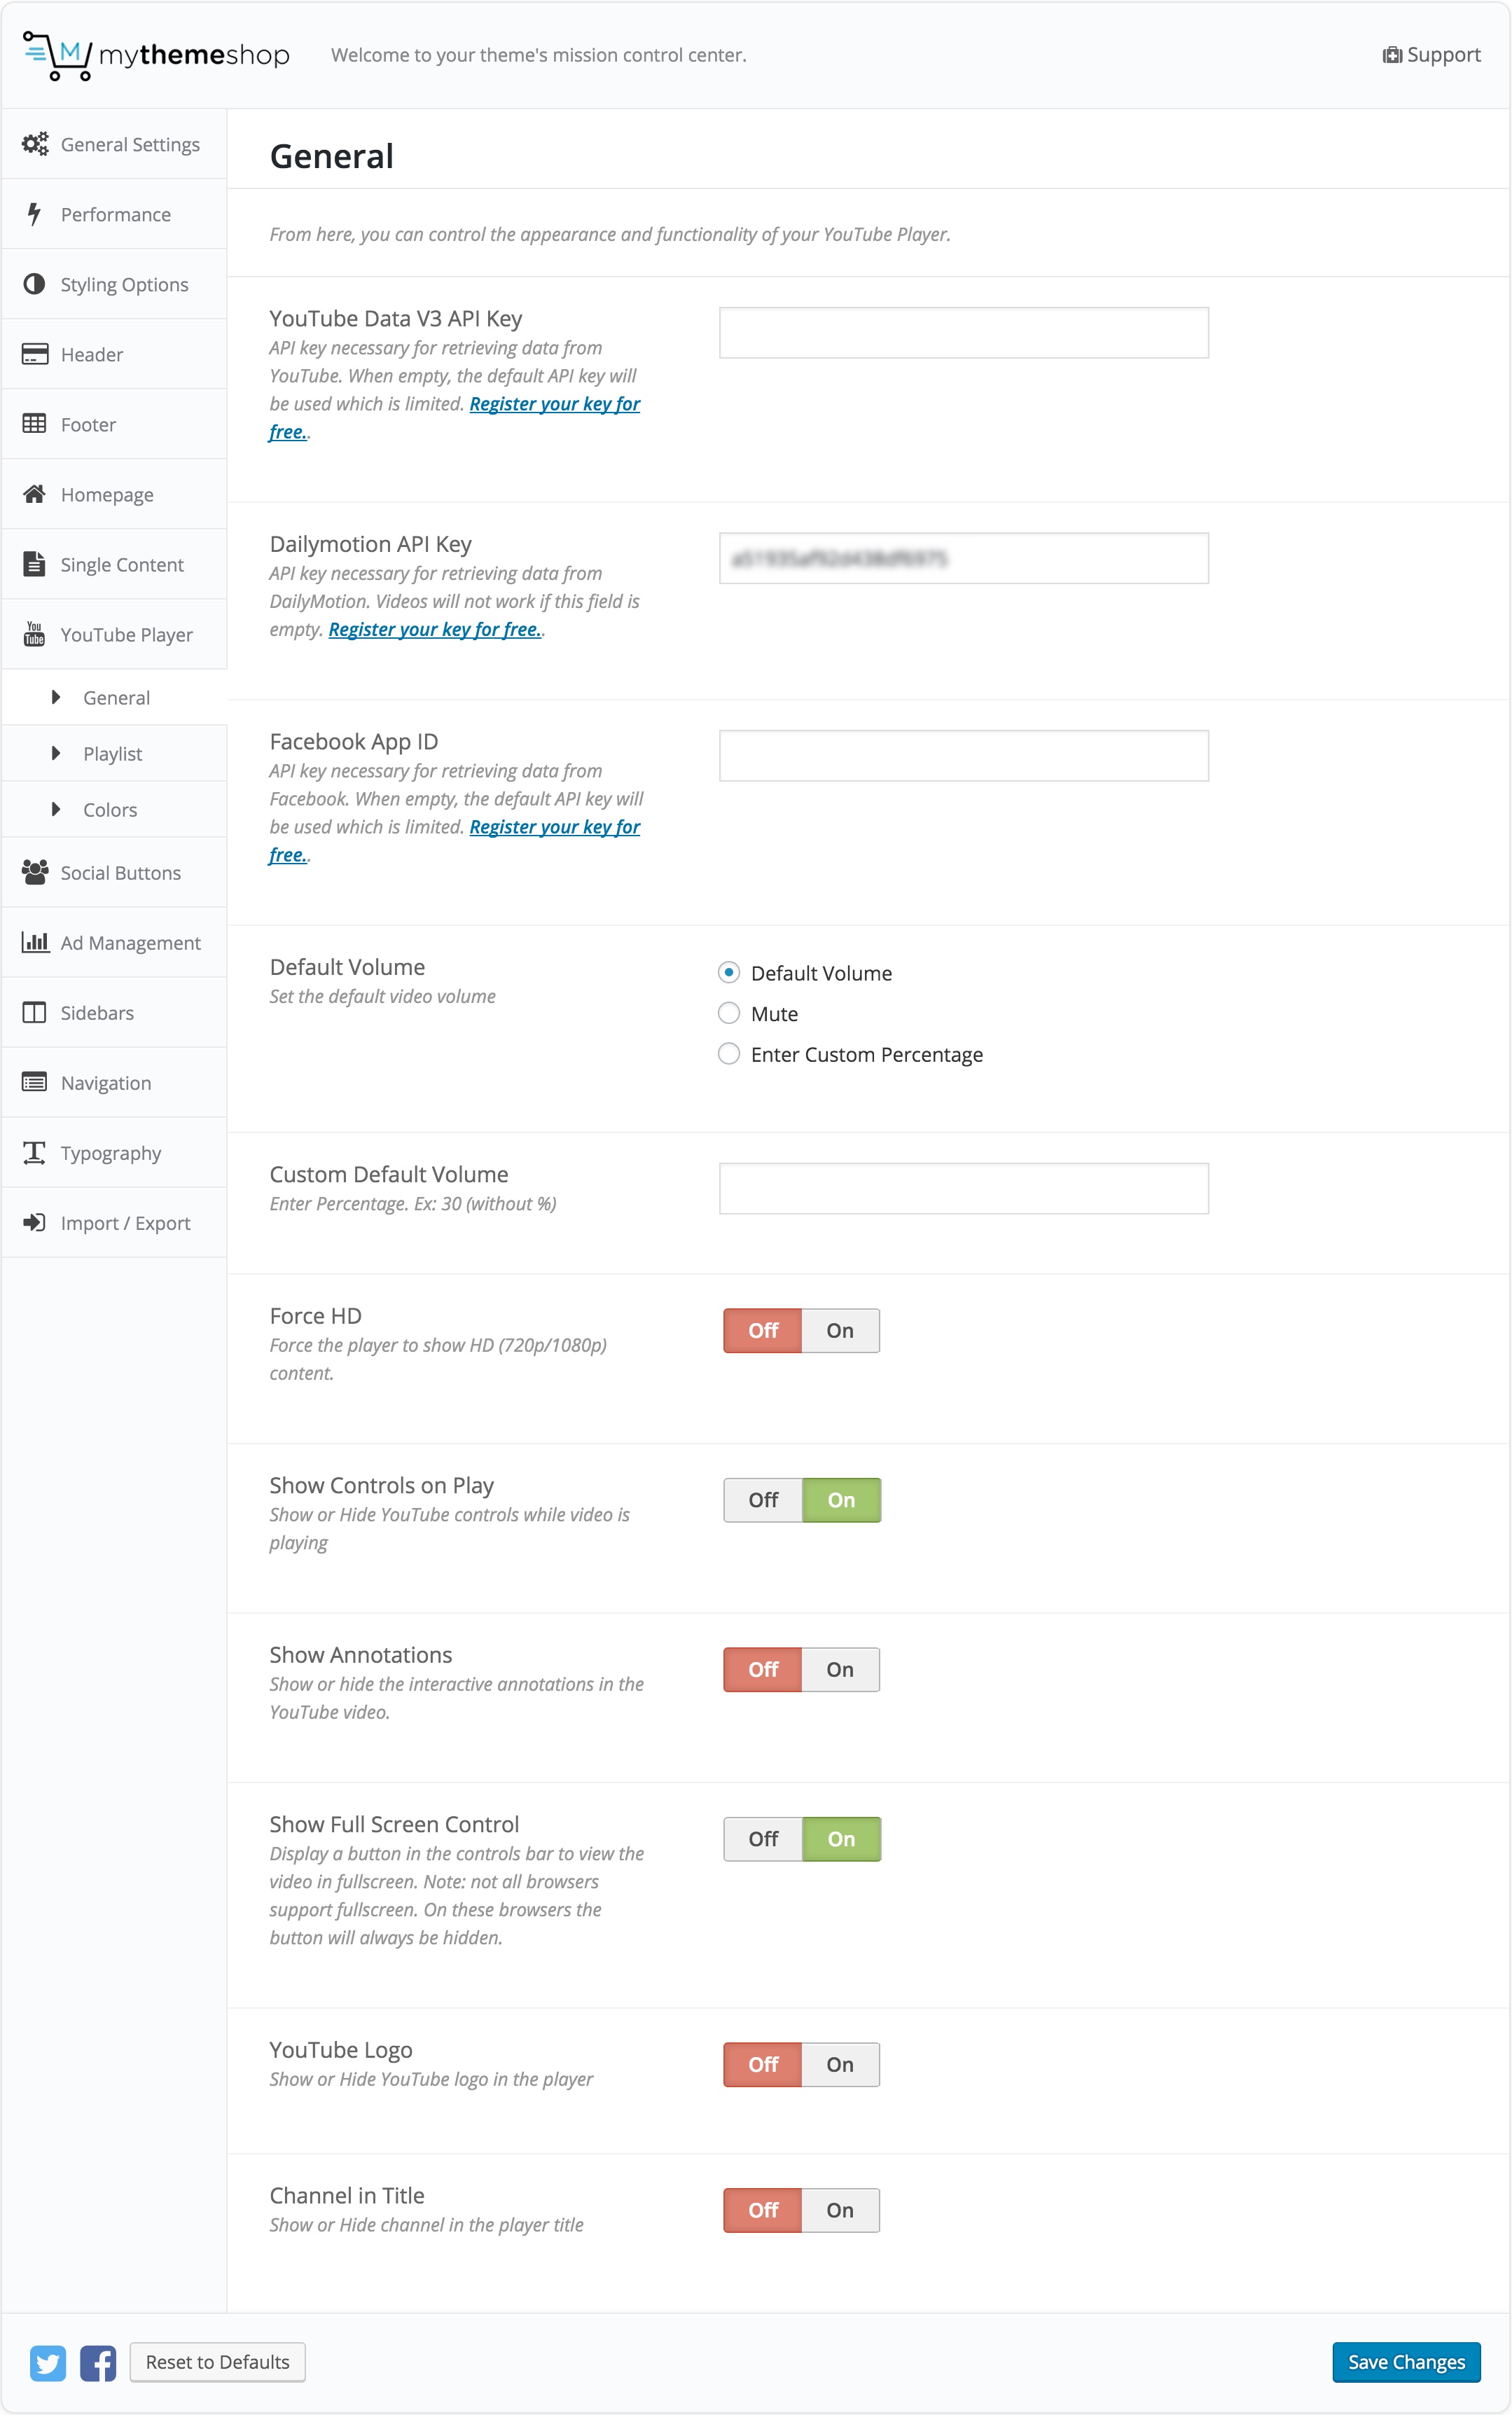Turn Force HD On
Screen dimensions: 1512x2415
coord(840,1330)
